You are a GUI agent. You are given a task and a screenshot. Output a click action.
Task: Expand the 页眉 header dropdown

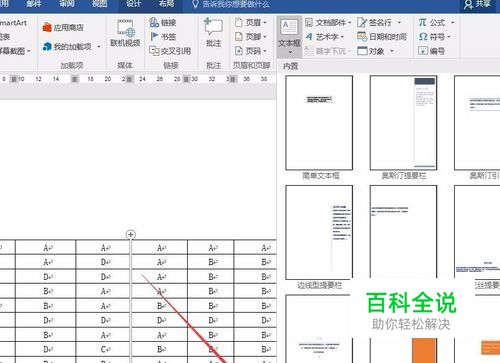click(x=265, y=23)
